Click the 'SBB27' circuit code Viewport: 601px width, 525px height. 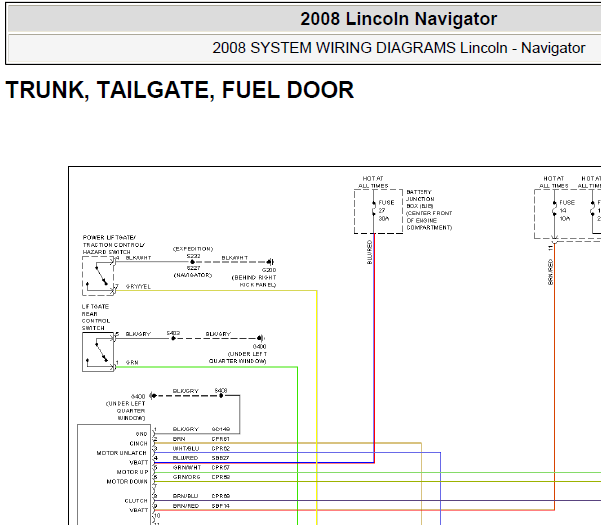point(220,458)
